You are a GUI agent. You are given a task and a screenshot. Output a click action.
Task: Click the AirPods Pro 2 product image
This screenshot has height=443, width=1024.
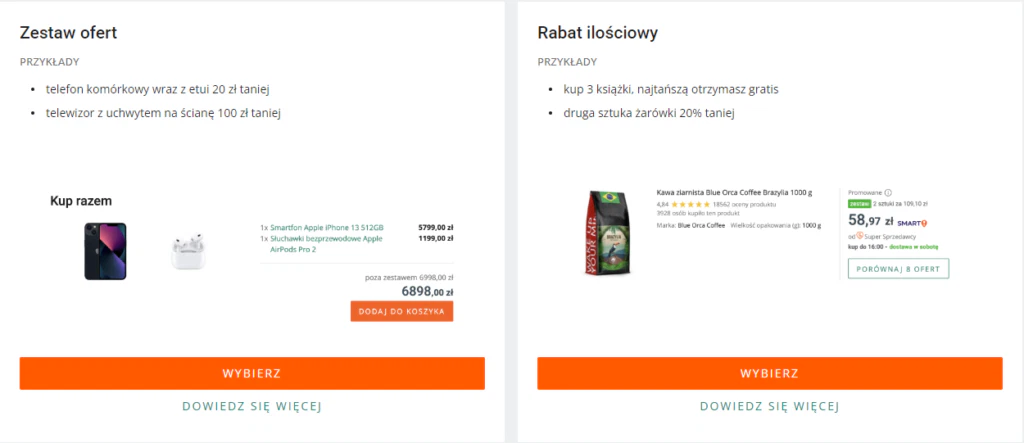[186, 252]
